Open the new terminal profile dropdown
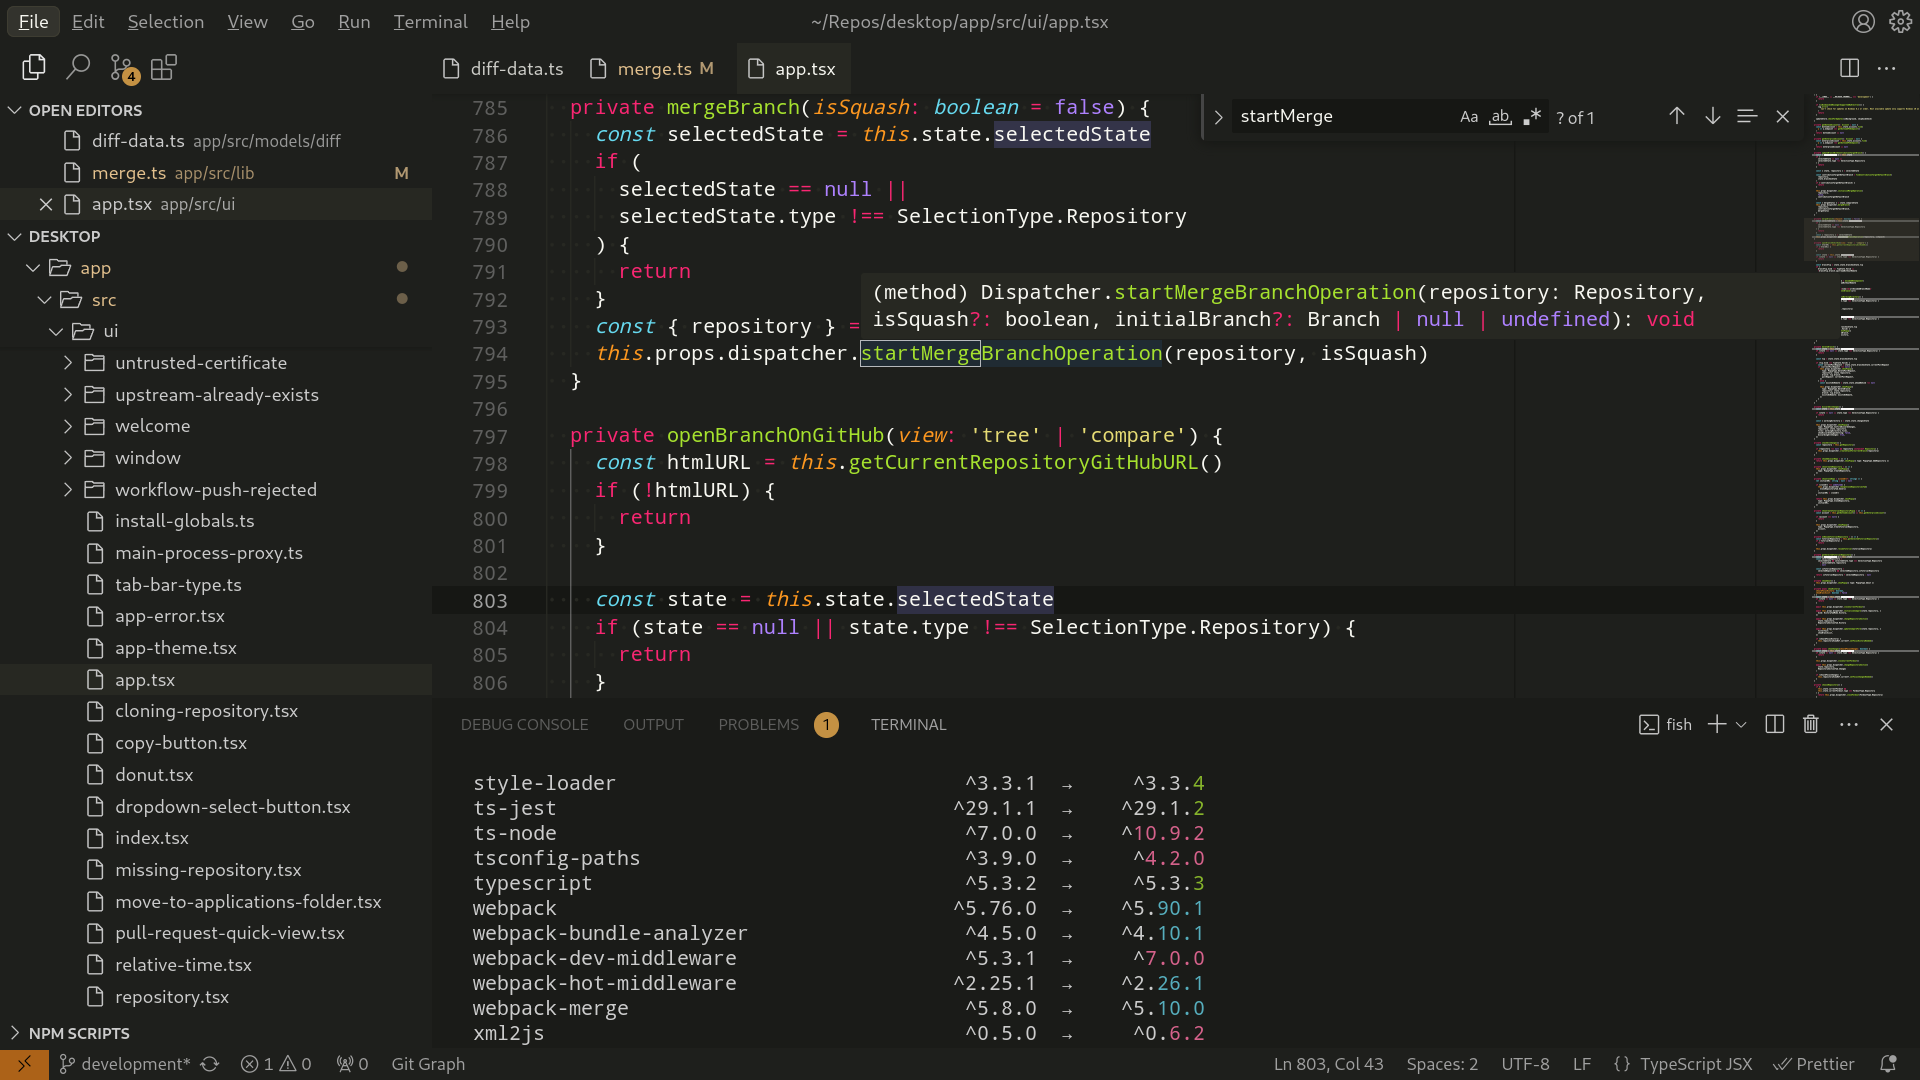 pos(1741,724)
